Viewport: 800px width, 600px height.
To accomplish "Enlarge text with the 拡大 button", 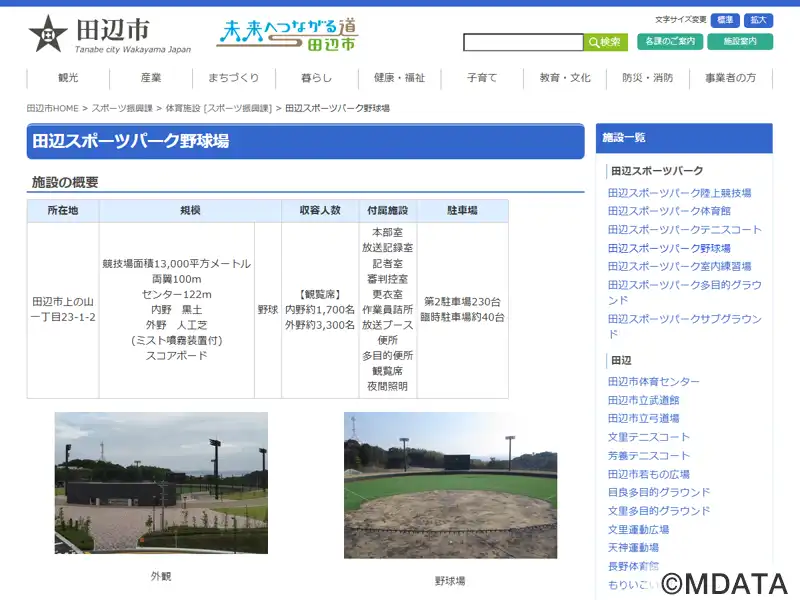I will [758, 20].
